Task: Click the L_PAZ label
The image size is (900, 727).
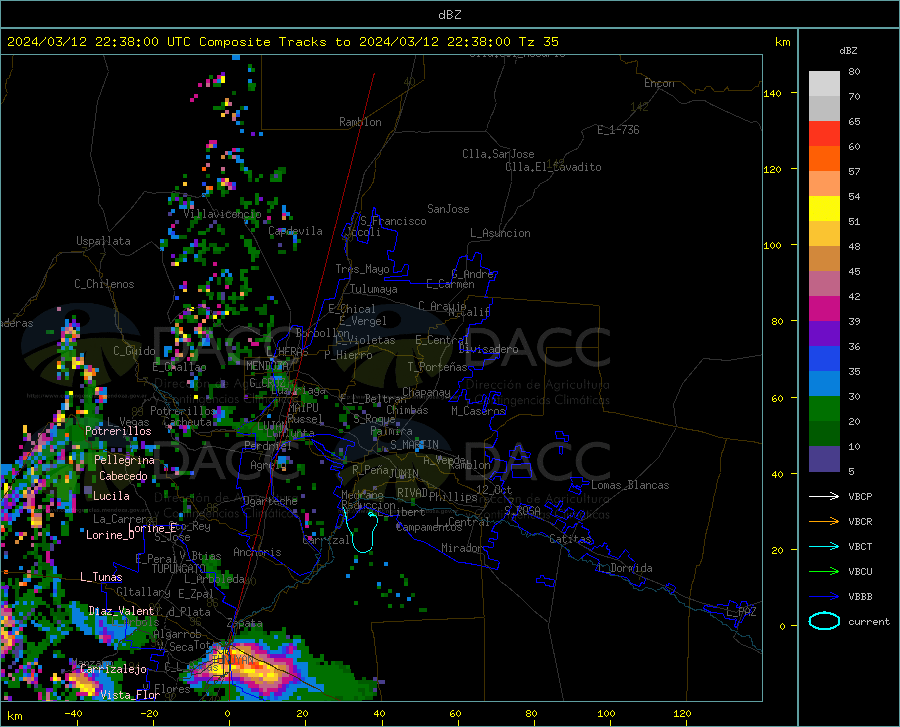Action: point(741,612)
